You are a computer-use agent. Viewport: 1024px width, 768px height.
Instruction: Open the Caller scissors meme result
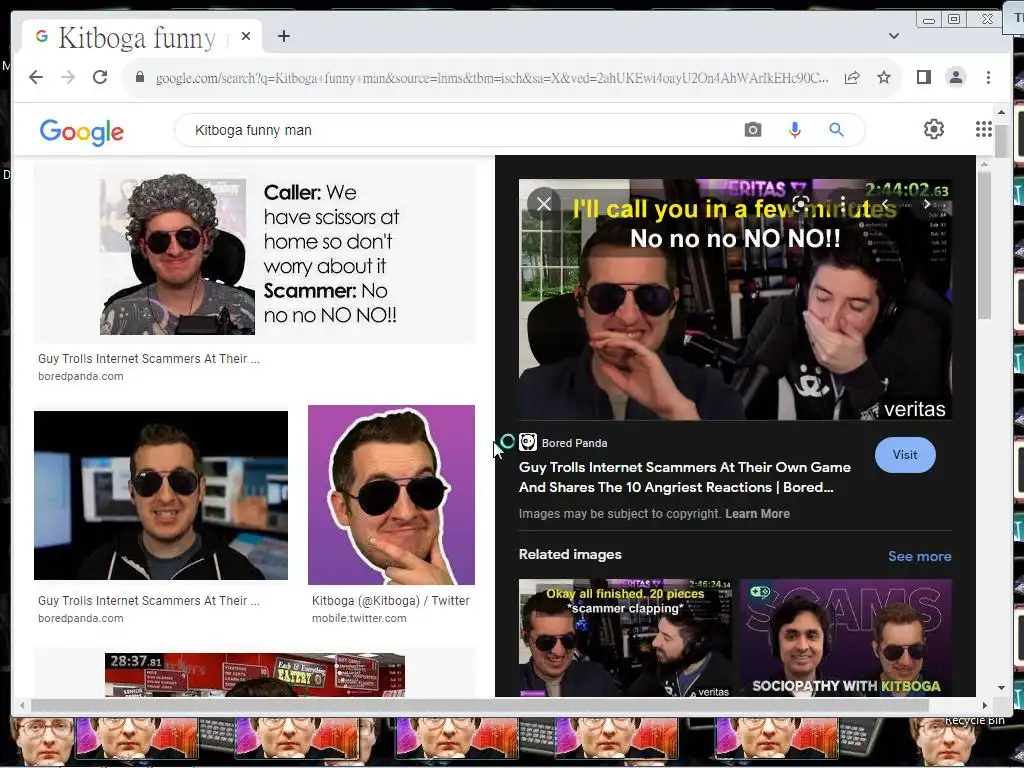pos(255,253)
